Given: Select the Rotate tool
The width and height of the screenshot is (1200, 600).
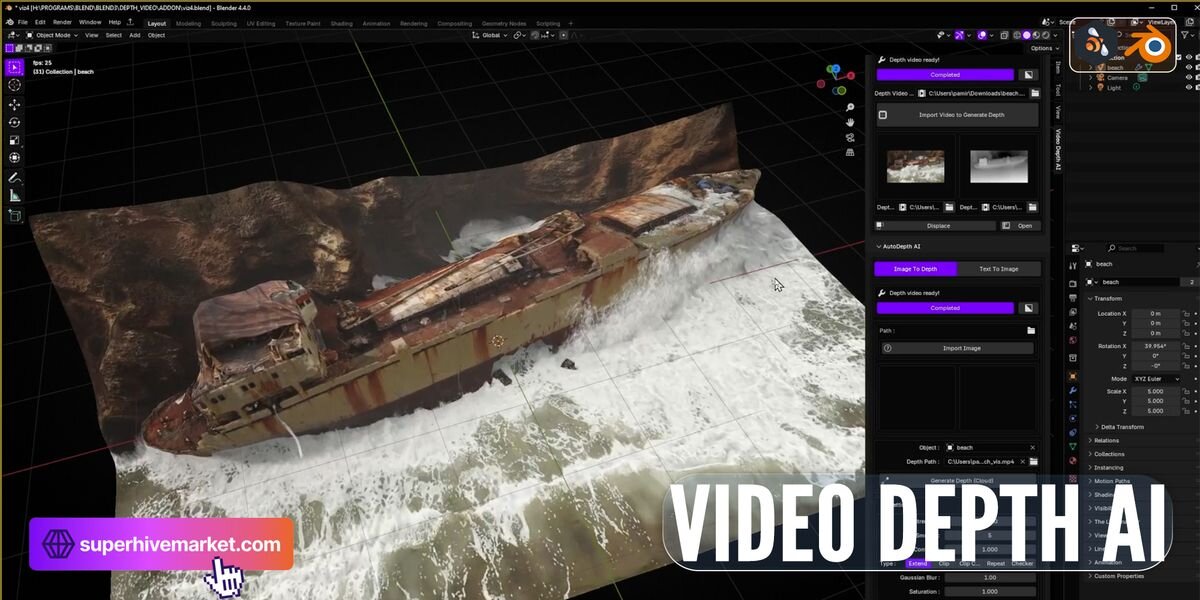Looking at the screenshot, I should pyautogui.click(x=15, y=122).
